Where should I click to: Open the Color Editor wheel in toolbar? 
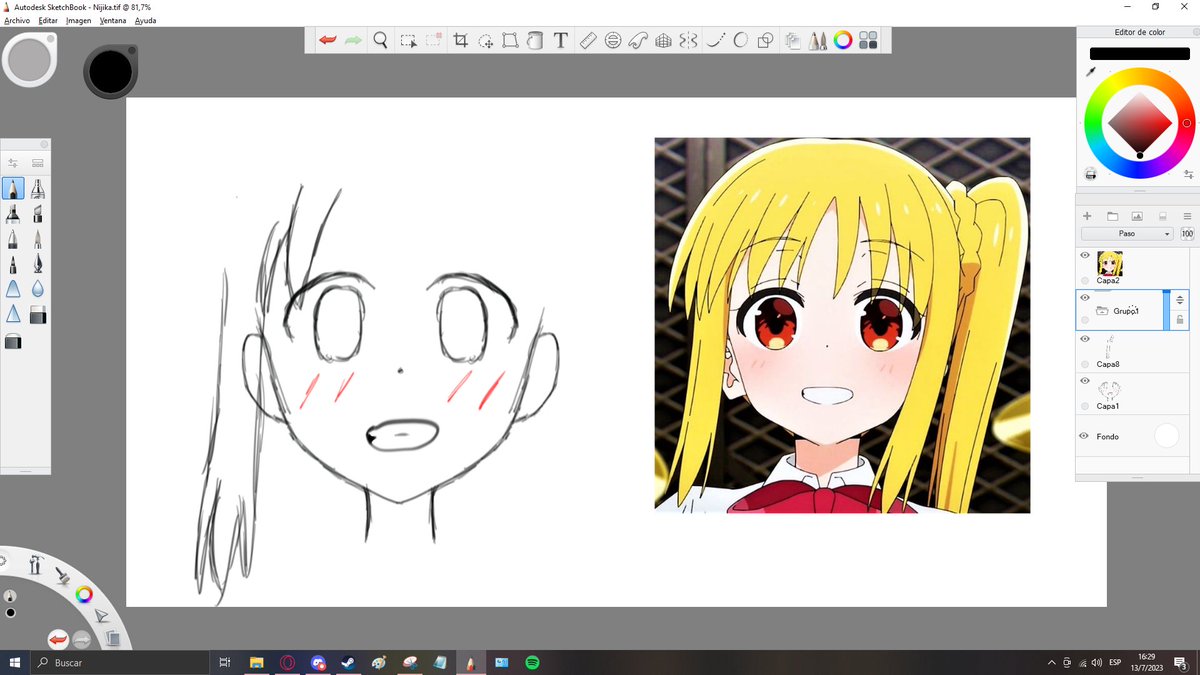click(843, 40)
